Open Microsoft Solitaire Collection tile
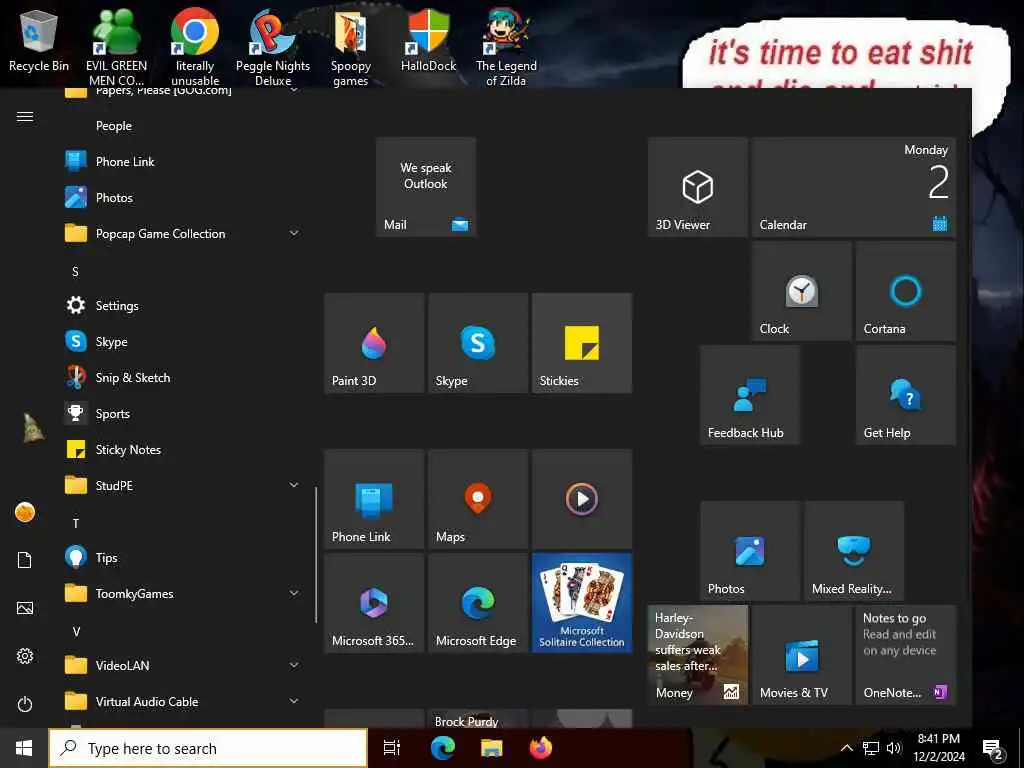The height and width of the screenshot is (768, 1024). point(582,603)
